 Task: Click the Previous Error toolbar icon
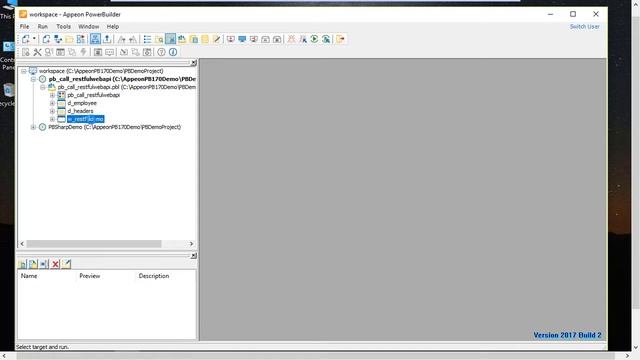(133, 39)
